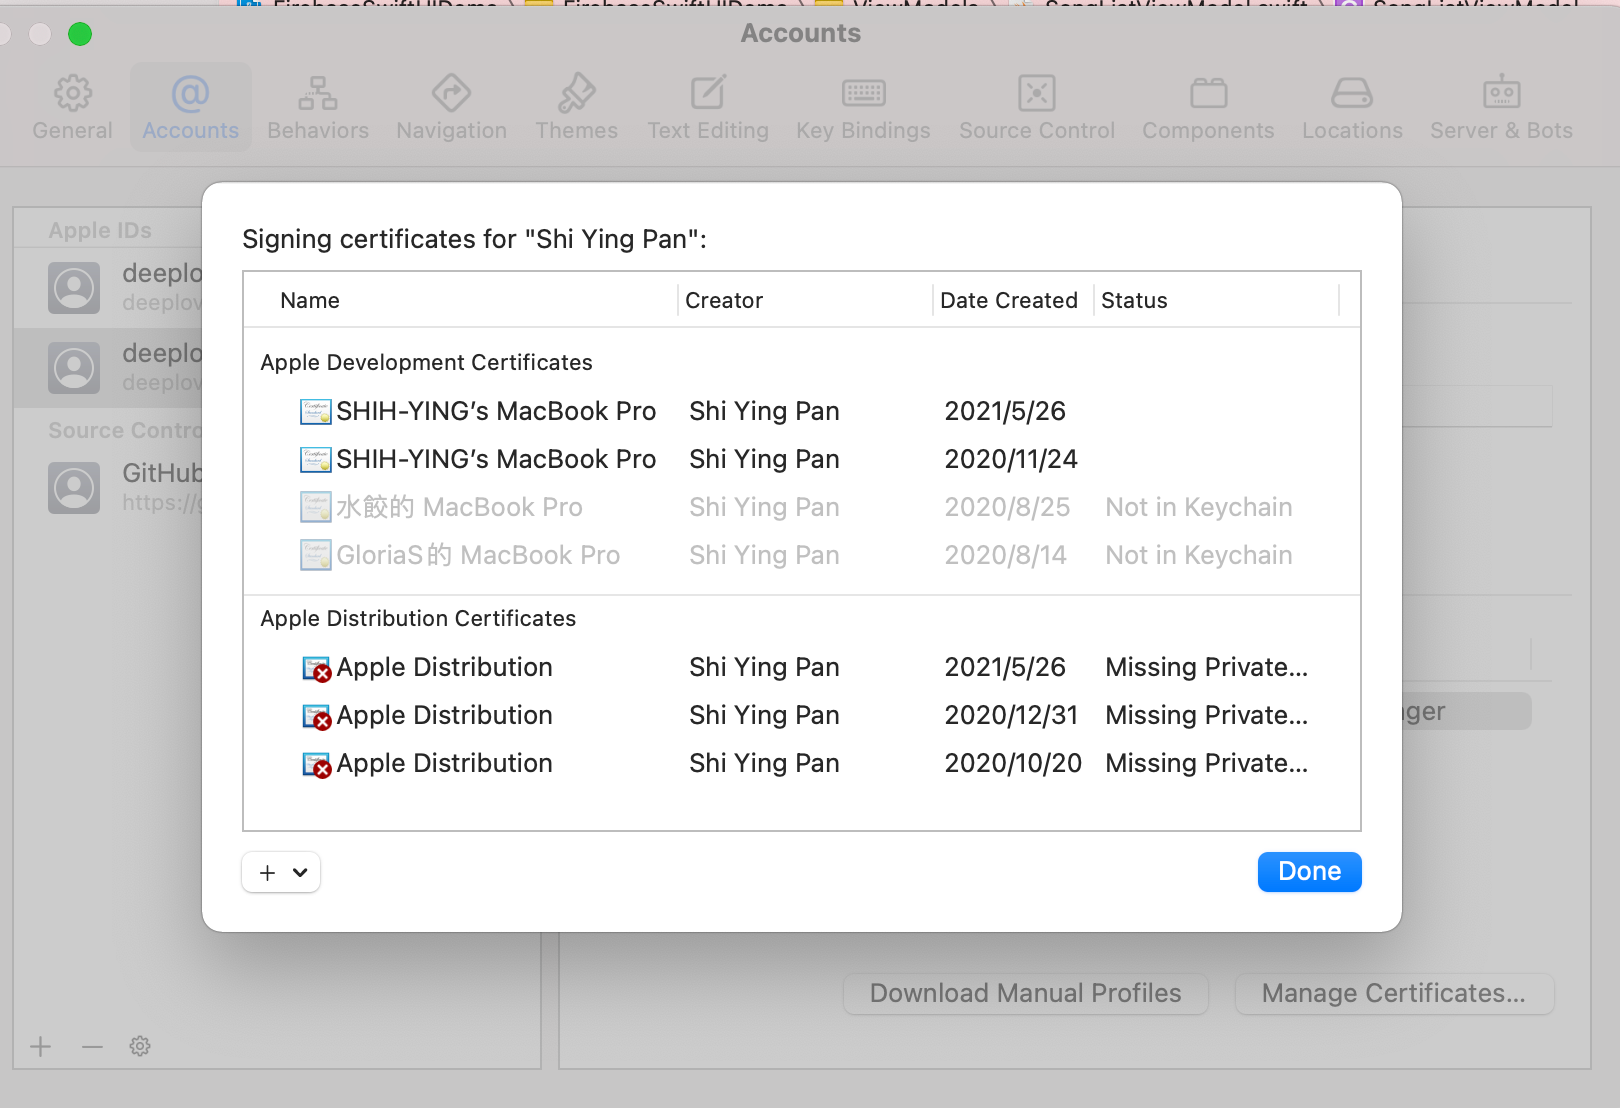The height and width of the screenshot is (1108, 1620).
Task: Click creator Shi Ying Pan for 2020/11/24
Action: click(x=764, y=459)
